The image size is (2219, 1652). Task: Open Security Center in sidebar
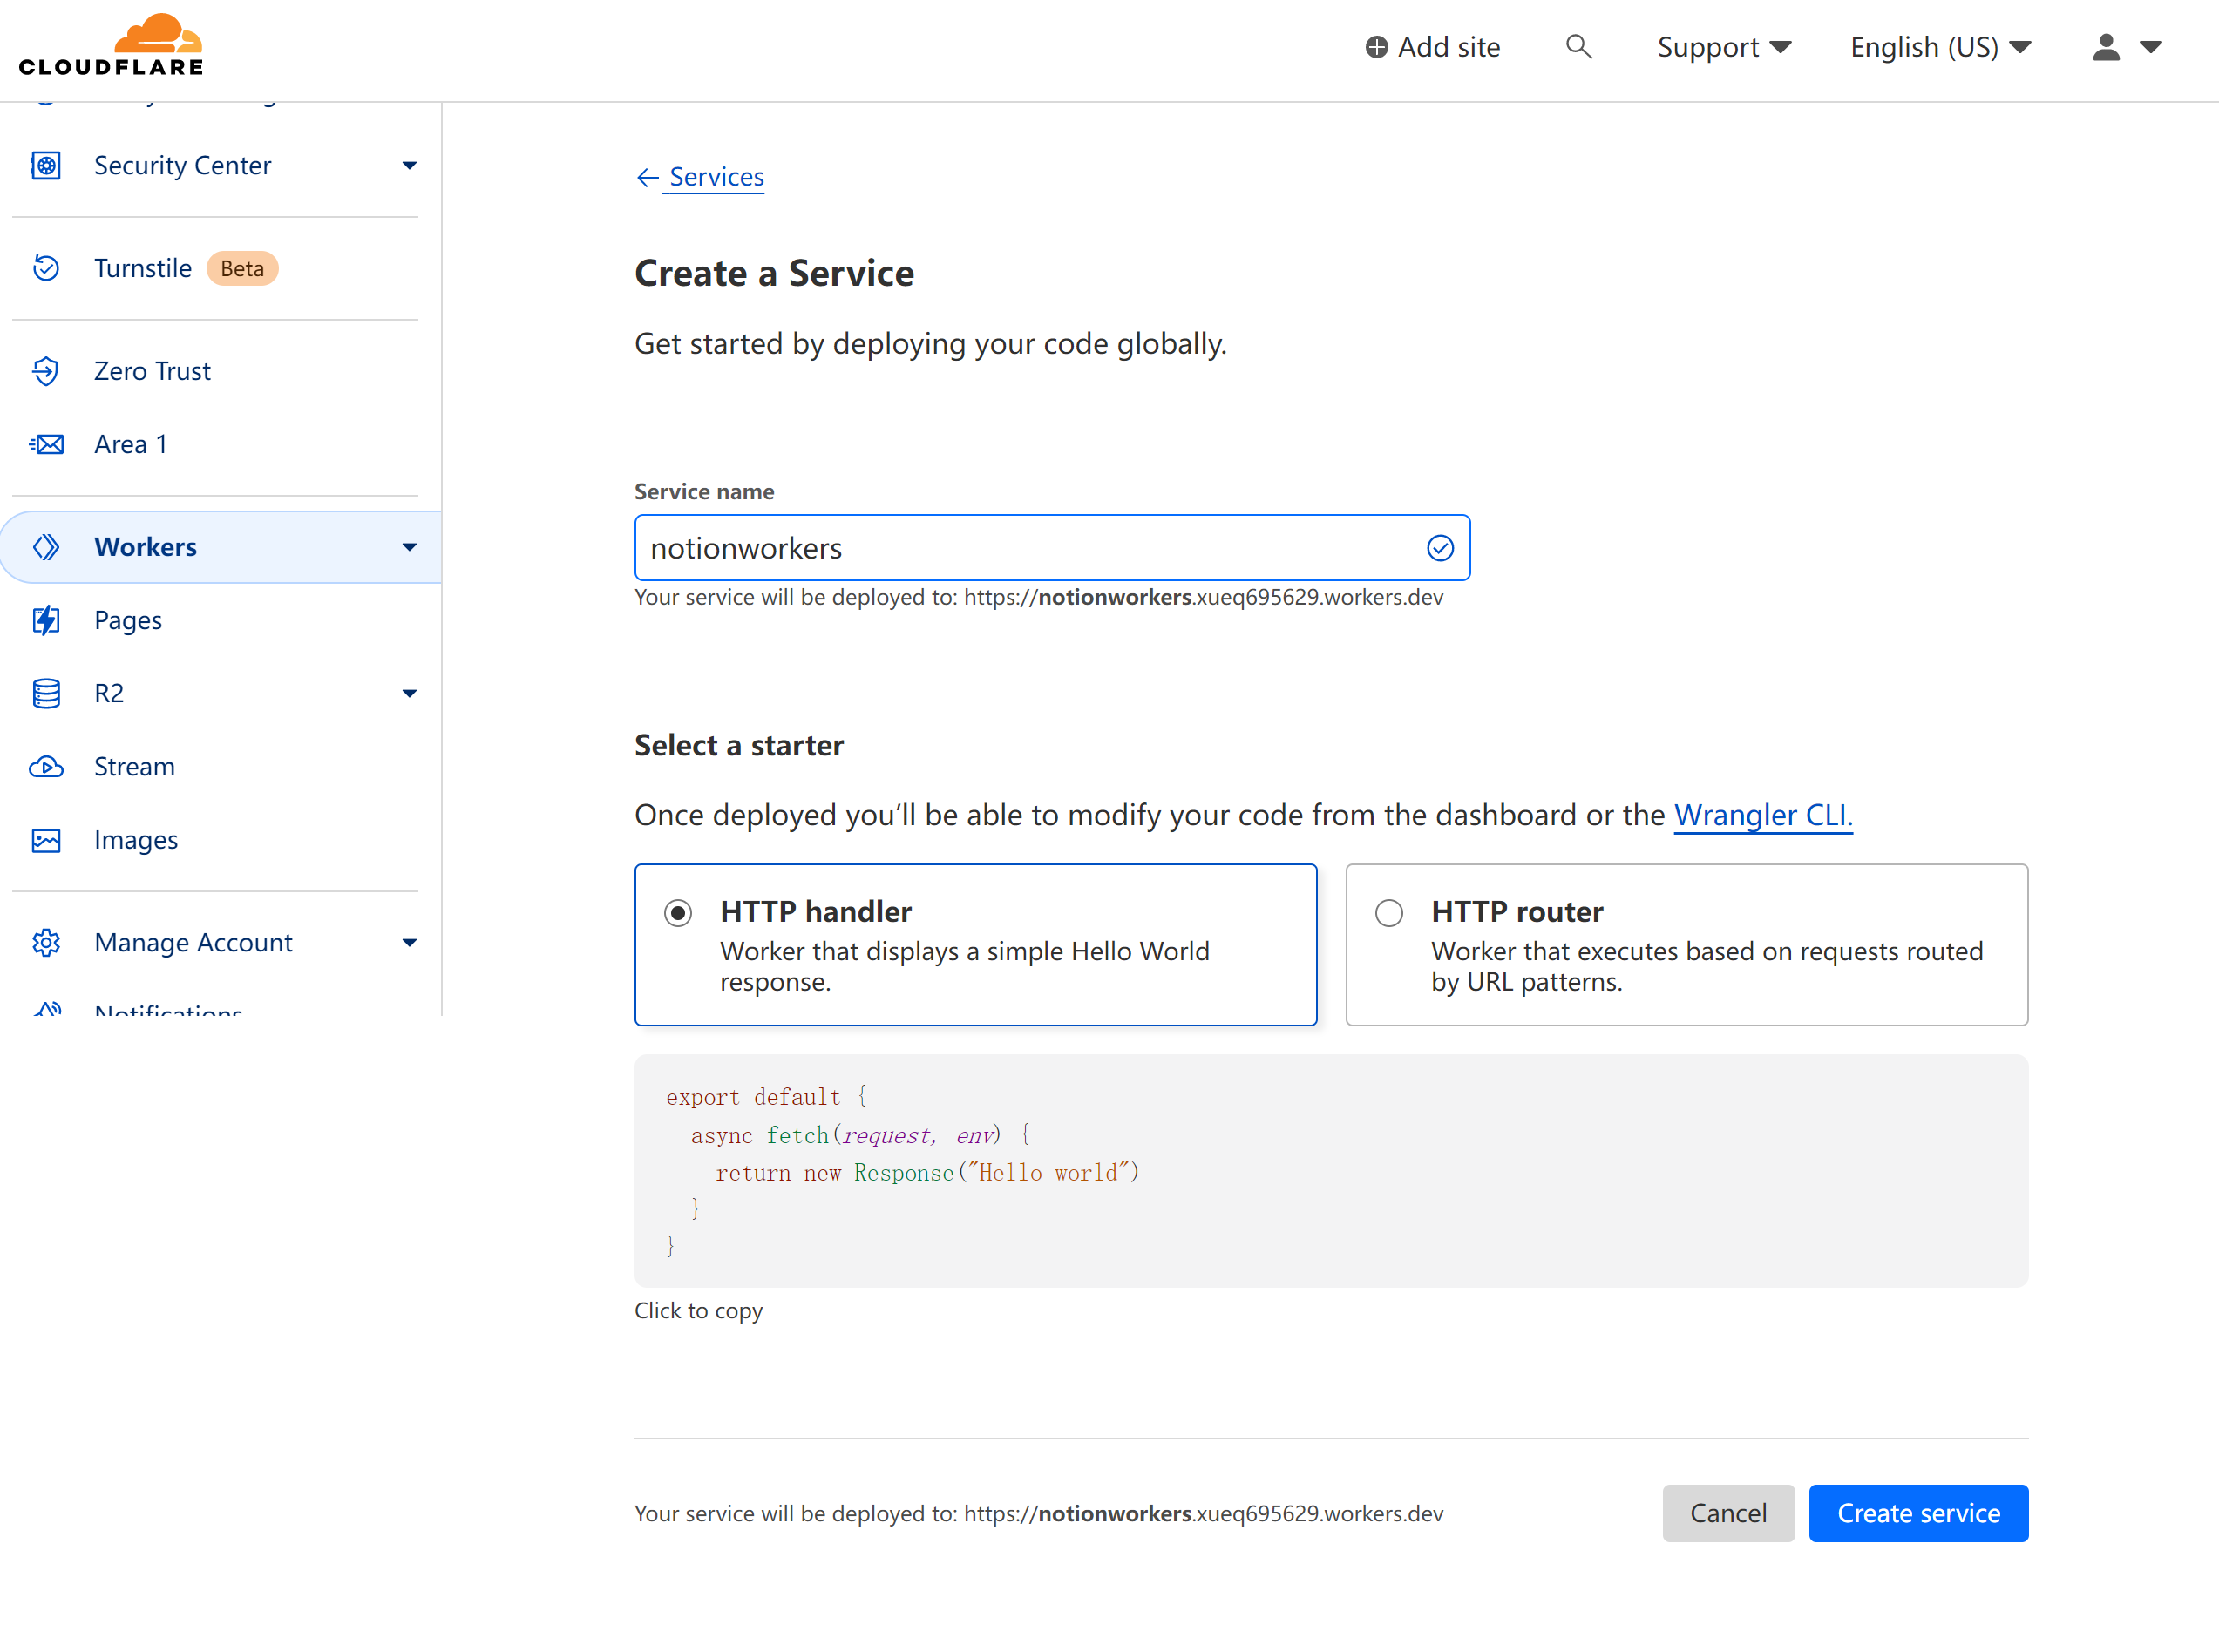(x=183, y=165)
